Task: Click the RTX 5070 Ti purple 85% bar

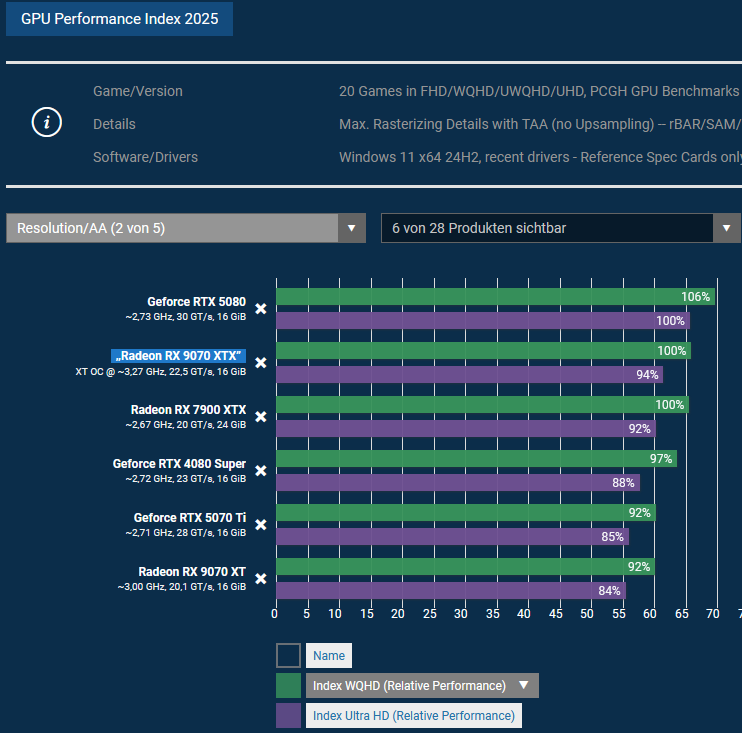Action: pos(452,536)
